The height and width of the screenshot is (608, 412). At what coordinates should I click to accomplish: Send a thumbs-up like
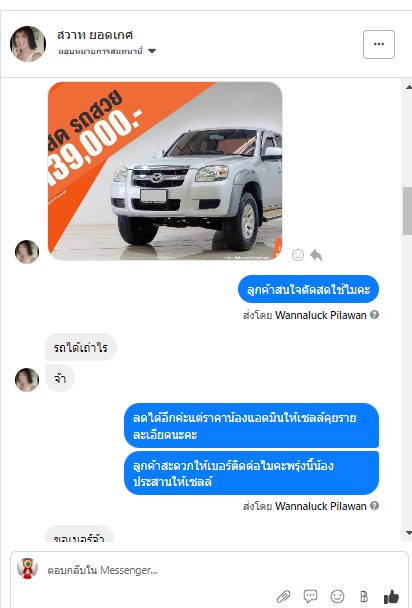click(x=391, y=596)
